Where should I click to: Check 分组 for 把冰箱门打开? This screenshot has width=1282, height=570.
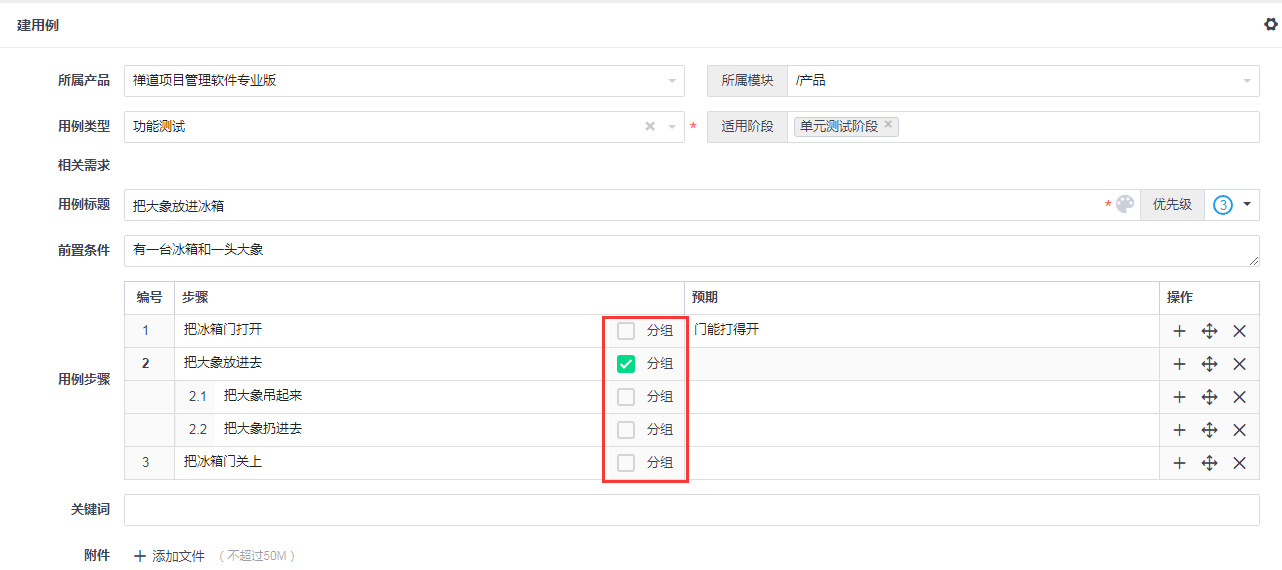point(626,331)
